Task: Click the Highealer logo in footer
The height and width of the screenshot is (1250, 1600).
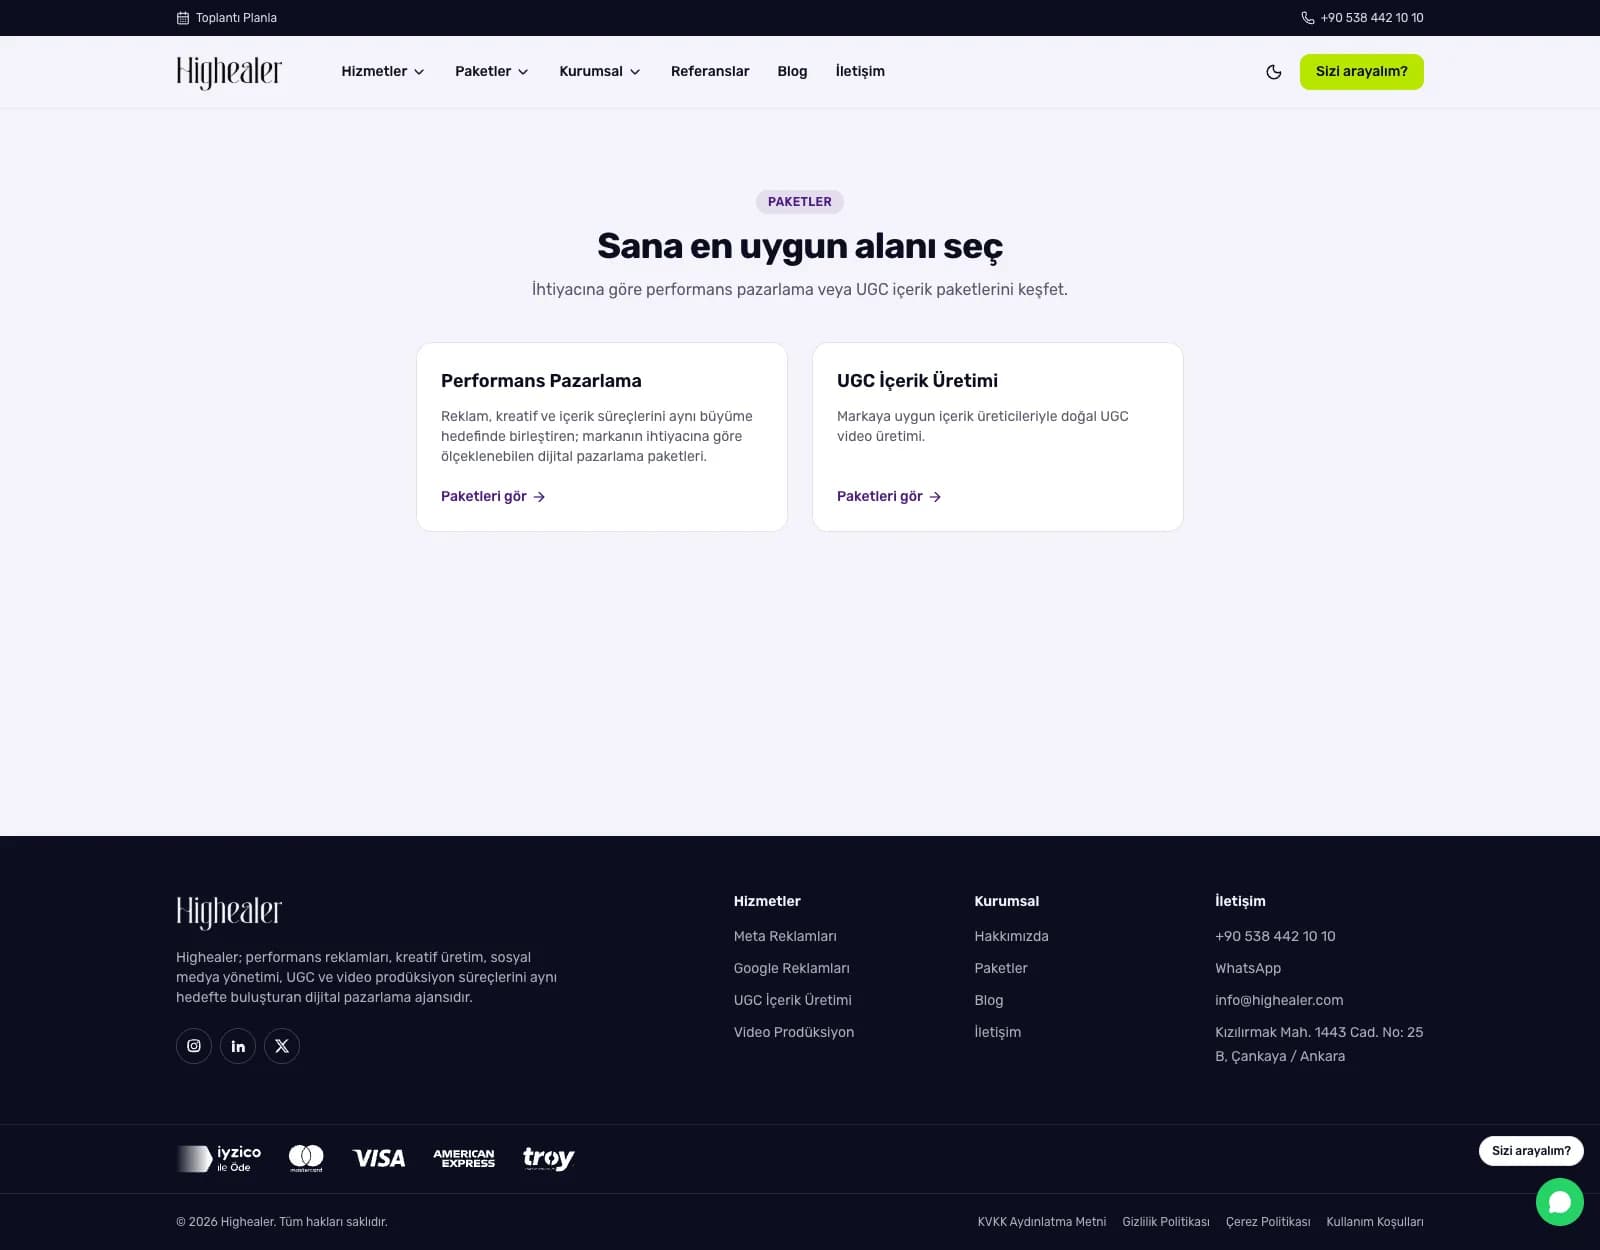Action: (229, 912)
